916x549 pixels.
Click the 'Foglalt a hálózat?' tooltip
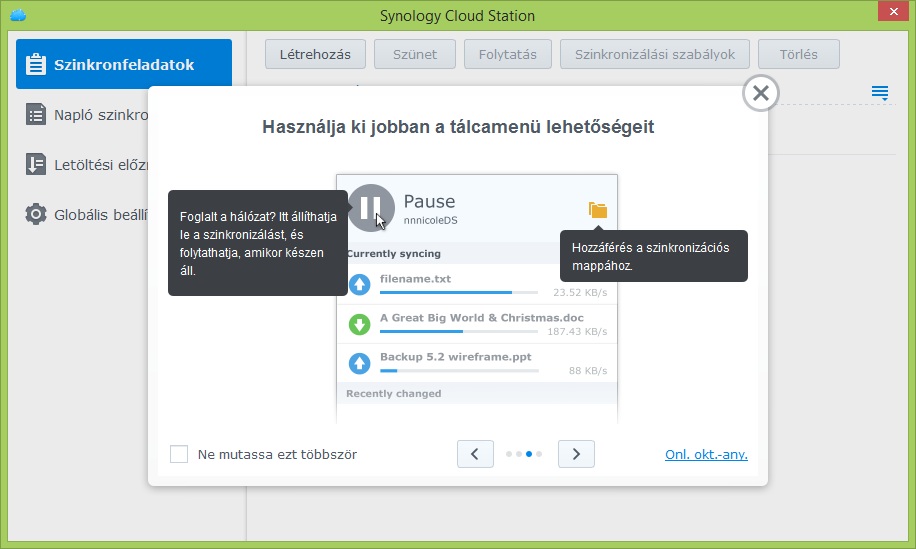point(258,243)
